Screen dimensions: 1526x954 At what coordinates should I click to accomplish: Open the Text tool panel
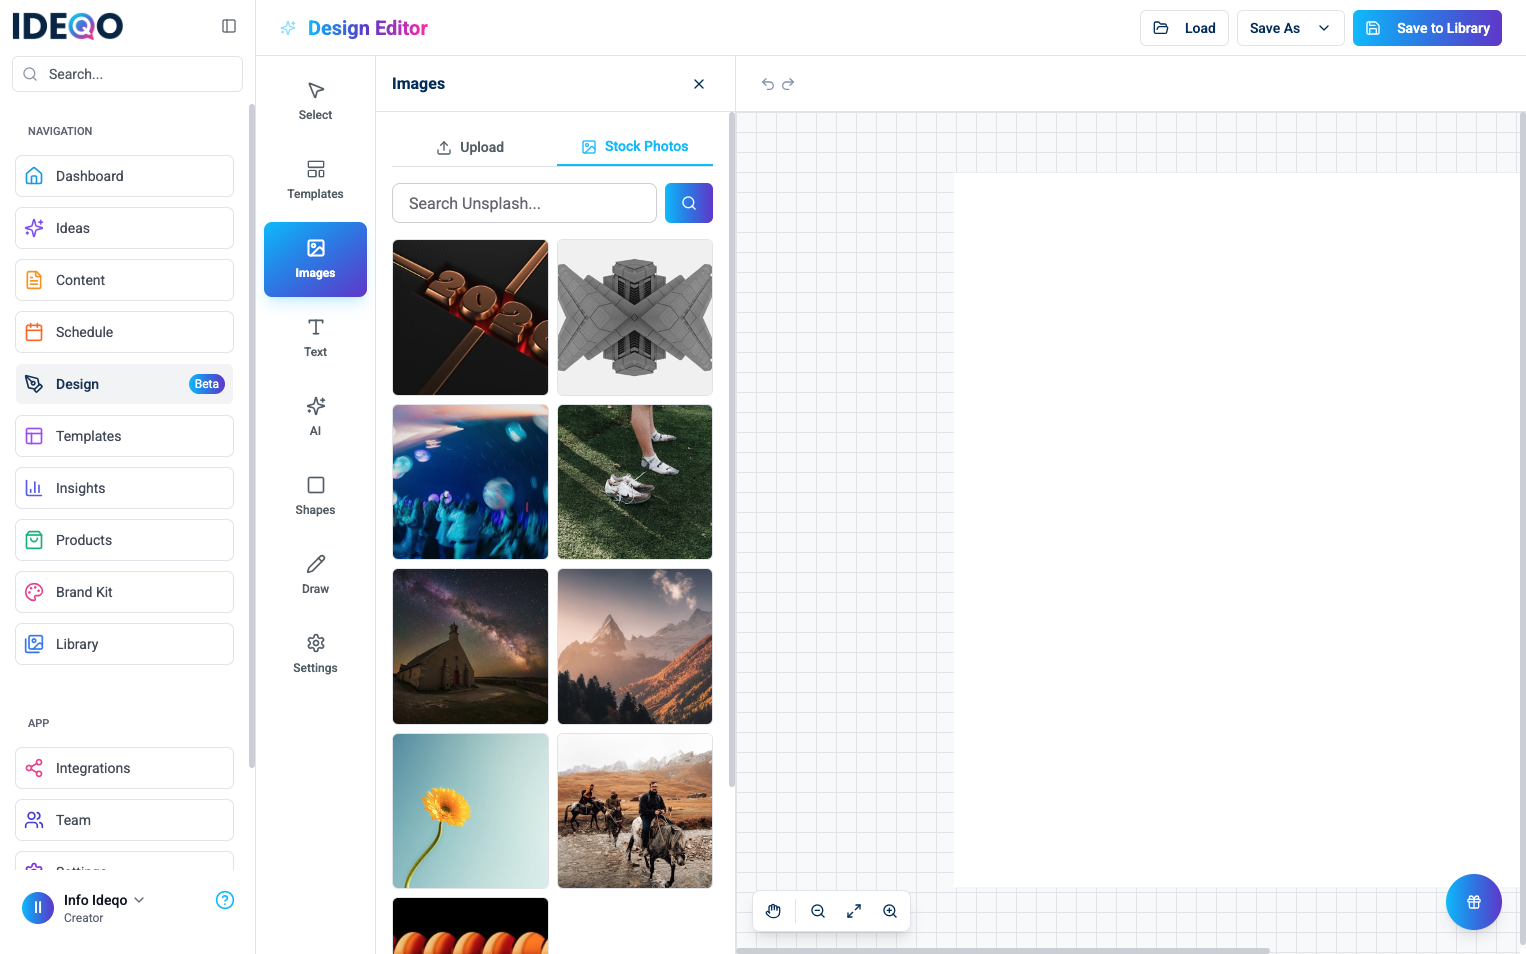(x=315, y=337)
